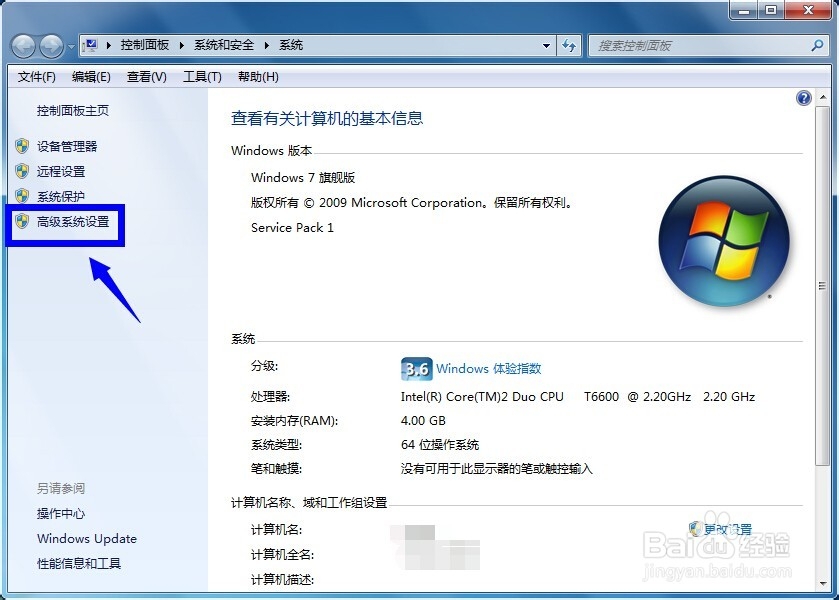Expand arrow before 控制面板 in address bar
This screenshot has width=839, height=600.
[109, 45]
